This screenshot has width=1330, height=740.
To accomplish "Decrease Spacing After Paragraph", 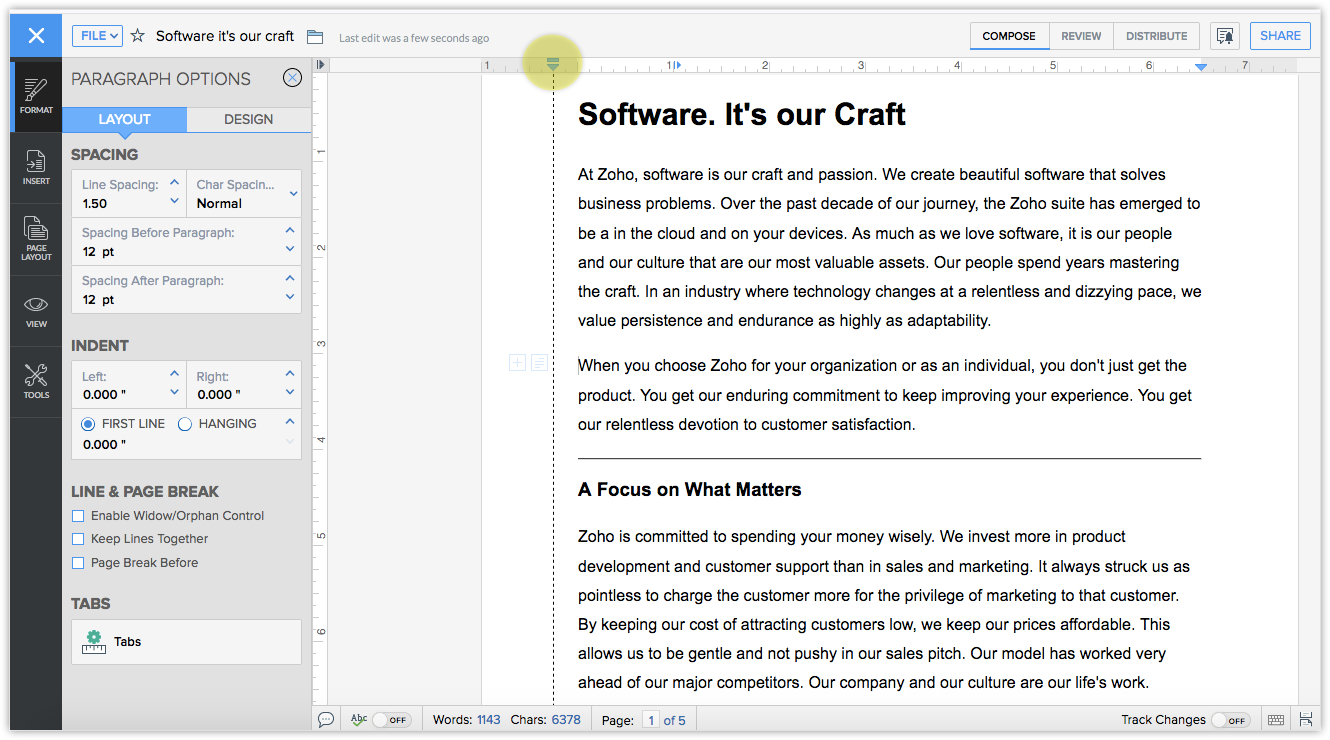I will (x=290, y=296).
